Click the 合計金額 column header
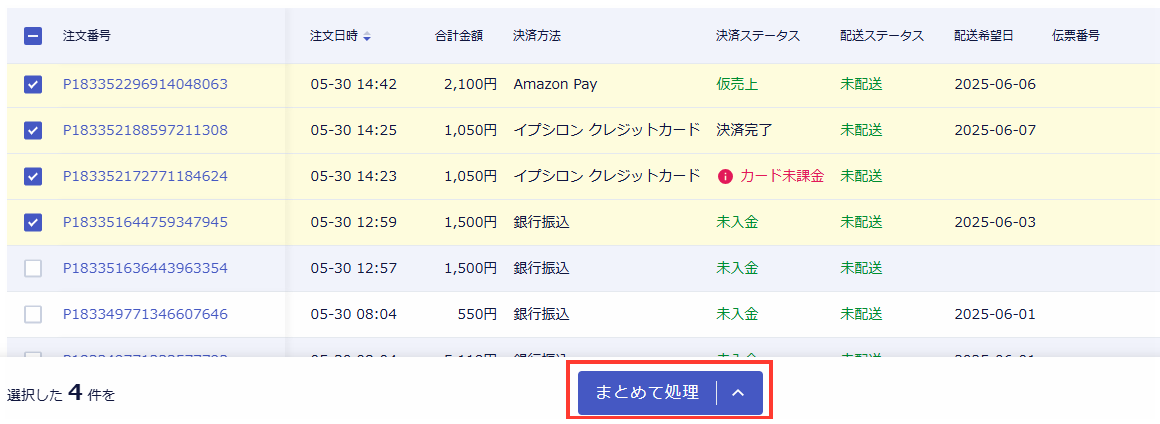The image size is (1160, 424). 459,36
